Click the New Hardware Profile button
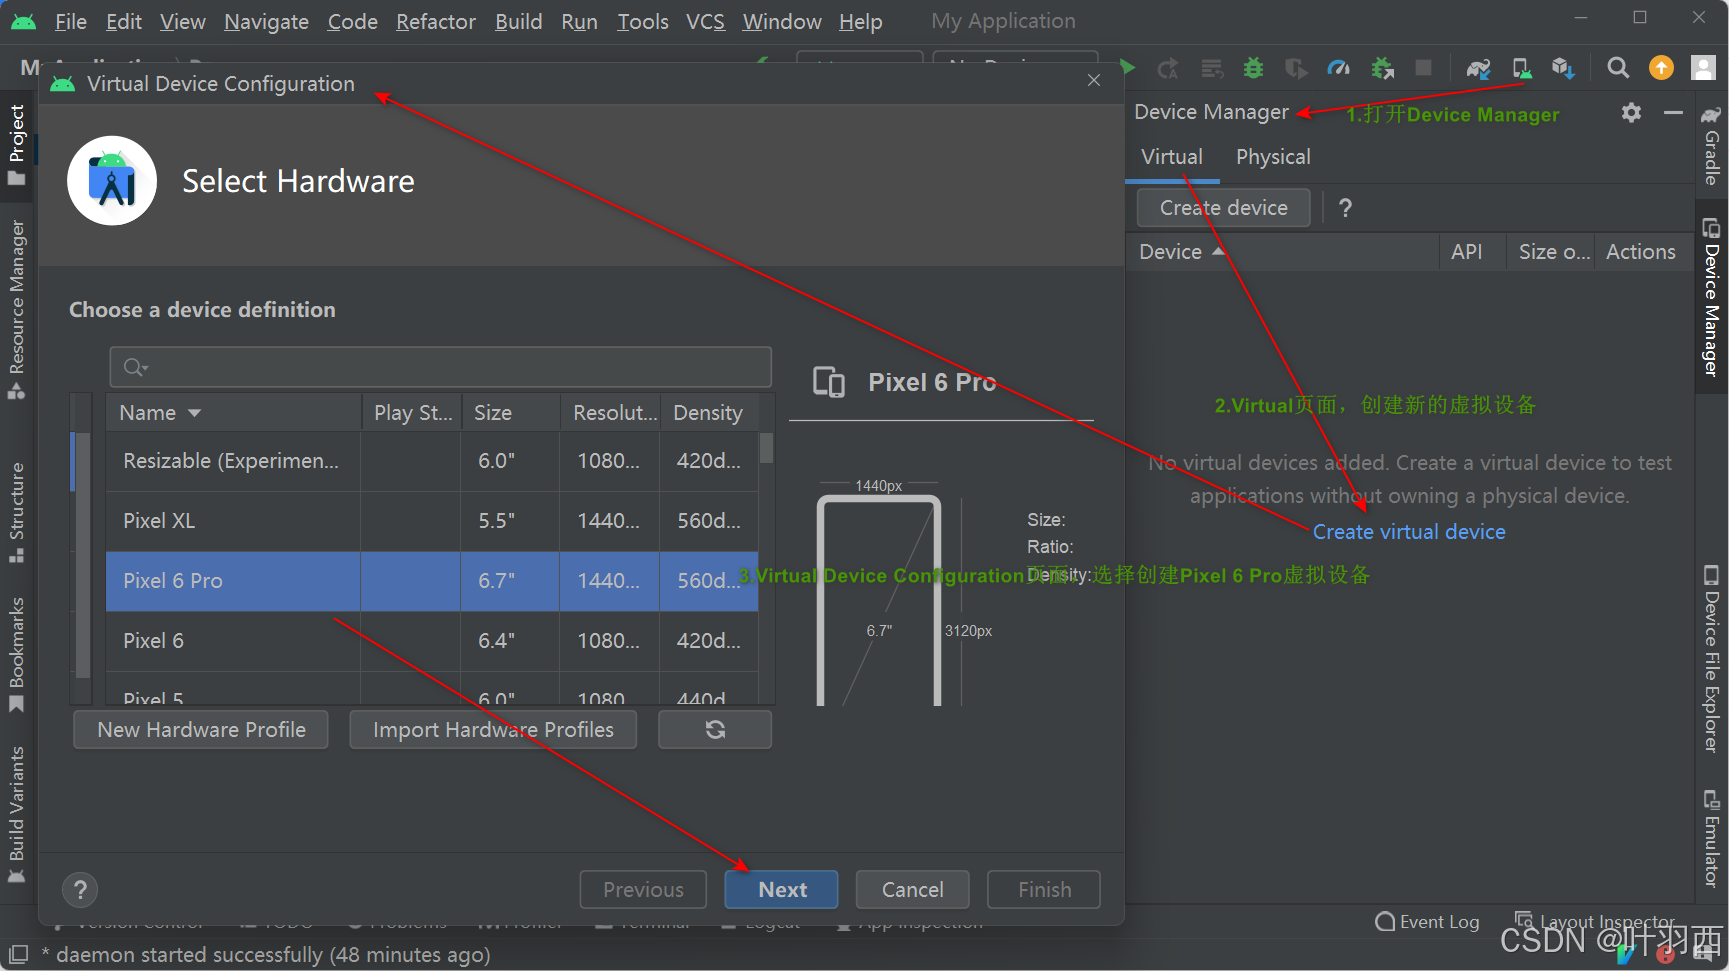Image resolution: width=1729 pixels, height=971 pixels. (201, 729)
